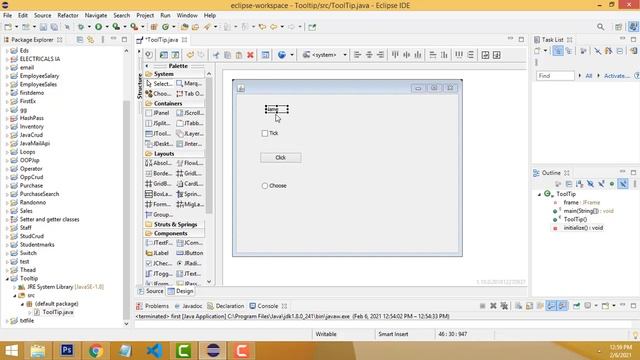Click Link with Editor icon in Package Explorer

(91, 40)
